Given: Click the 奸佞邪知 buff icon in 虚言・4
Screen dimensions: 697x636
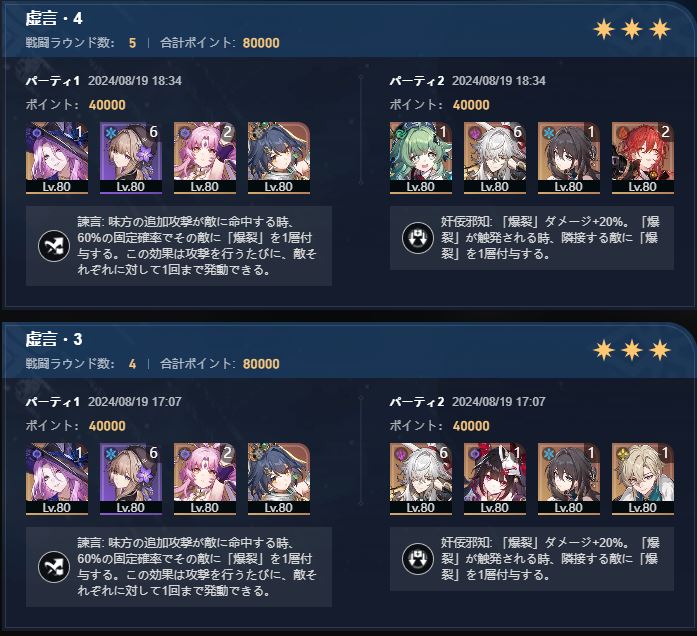Looking at the screenshot, I should (x=417, y=238).
